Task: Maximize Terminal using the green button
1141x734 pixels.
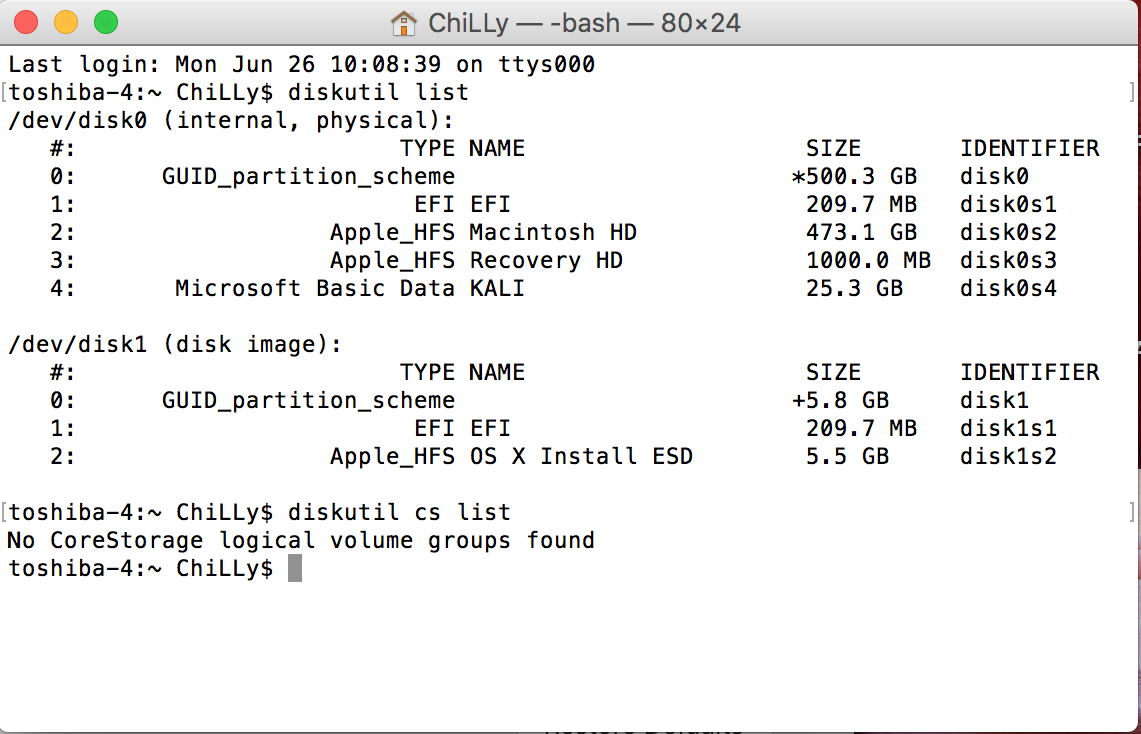Action: point(106,23)
